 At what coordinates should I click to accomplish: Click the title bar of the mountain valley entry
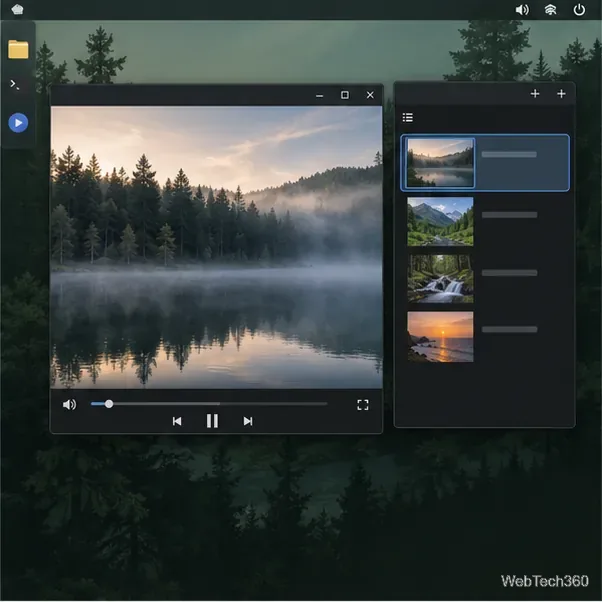tap(509, 215)
